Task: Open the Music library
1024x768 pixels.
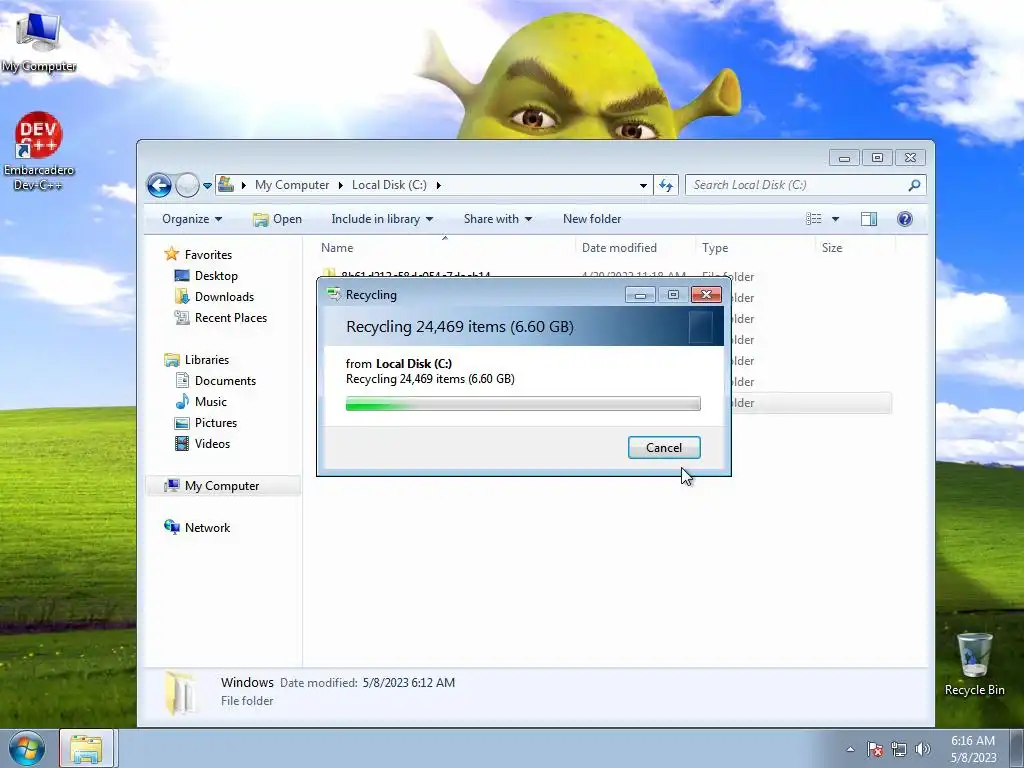Action: point(210,402)
